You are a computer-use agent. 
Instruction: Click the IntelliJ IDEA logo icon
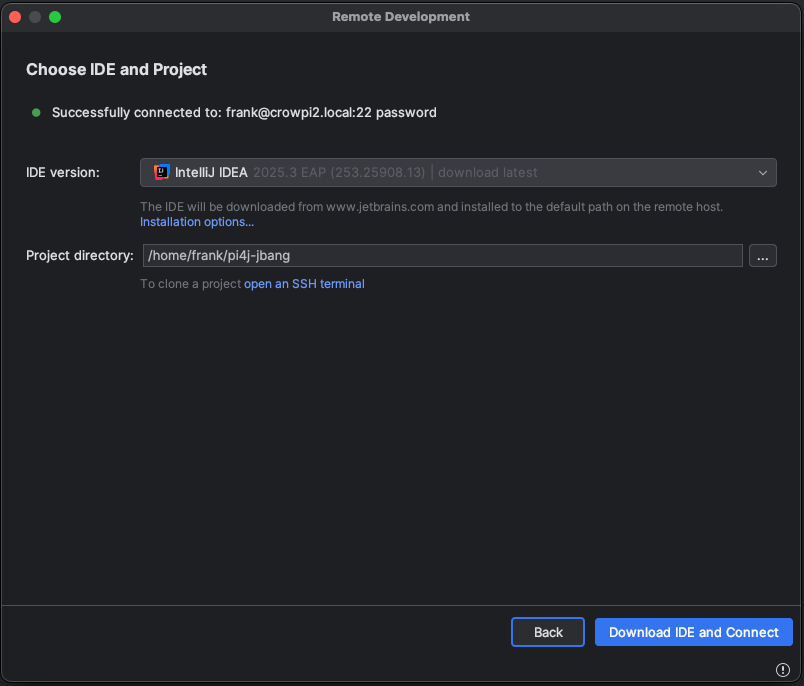[162, 172]
